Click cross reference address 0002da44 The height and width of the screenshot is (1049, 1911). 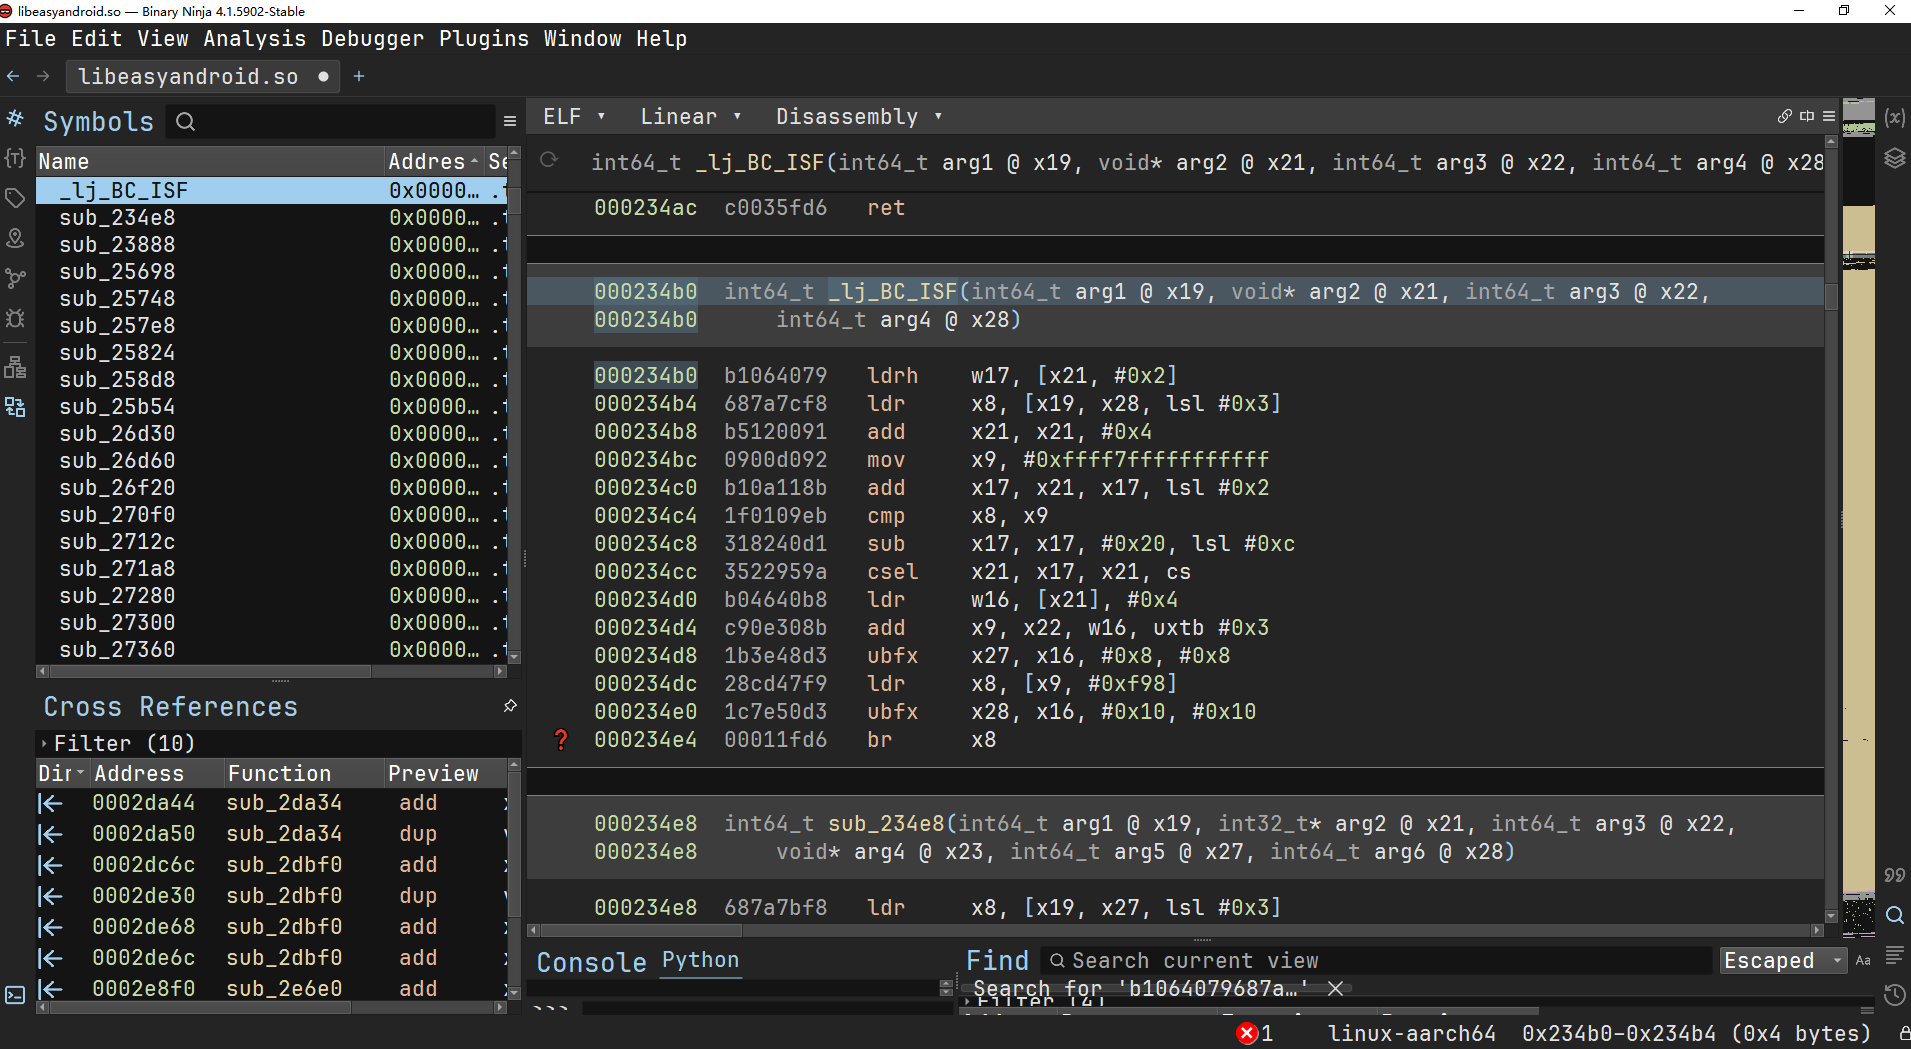144,802
